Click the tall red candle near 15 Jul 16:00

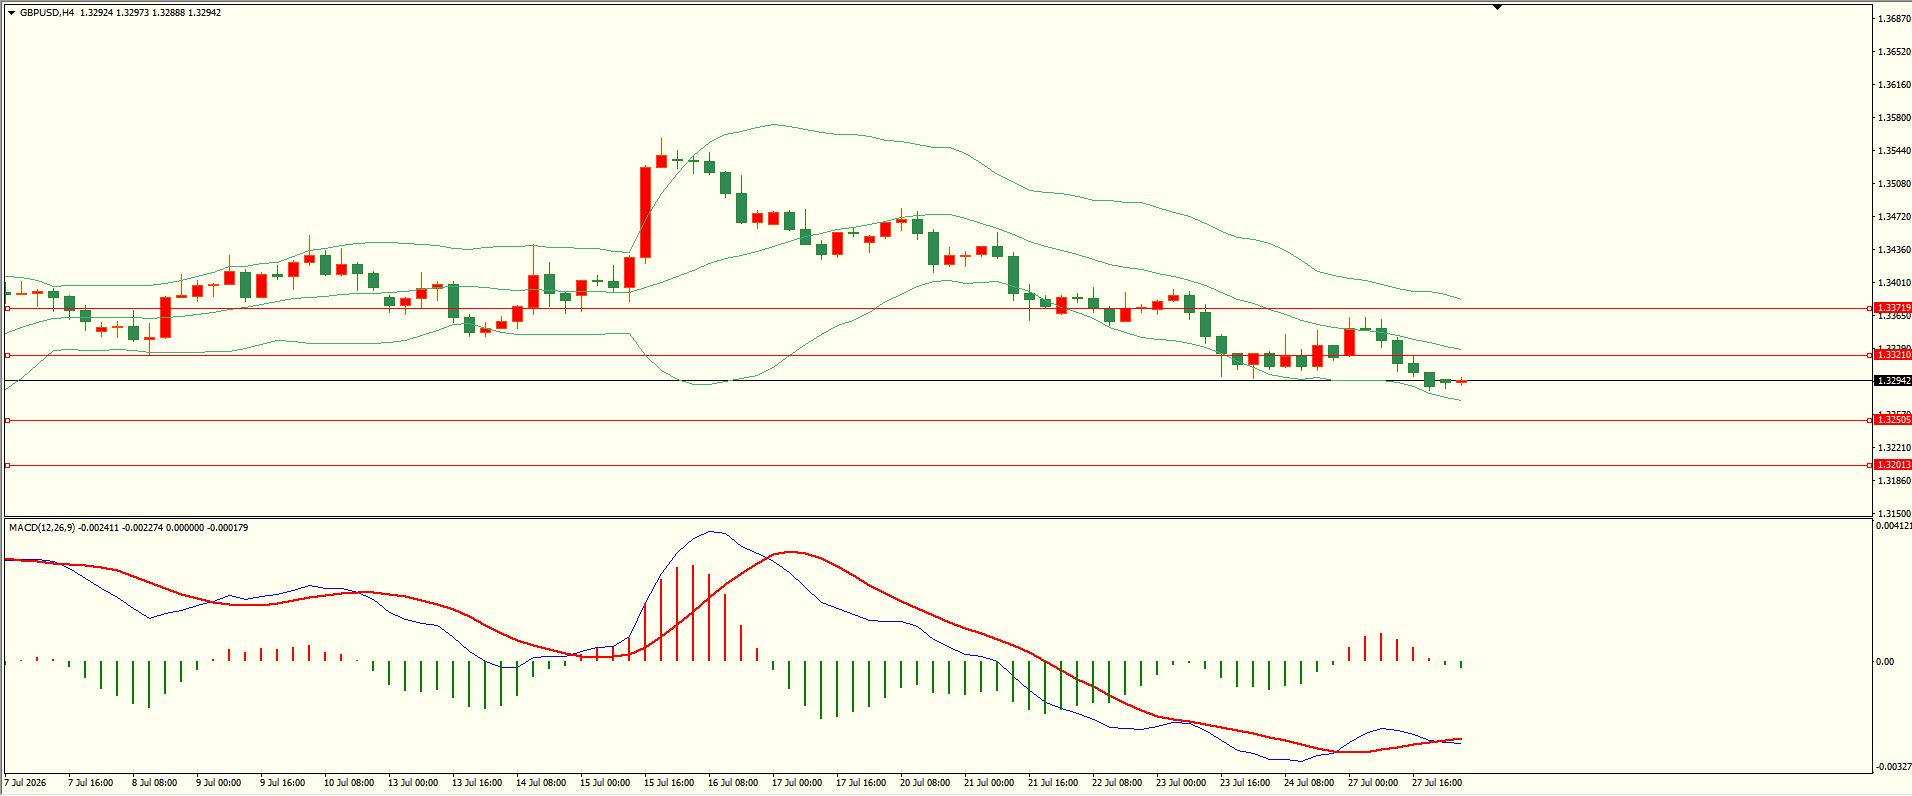pyautogui.click(x=645, y=212)
